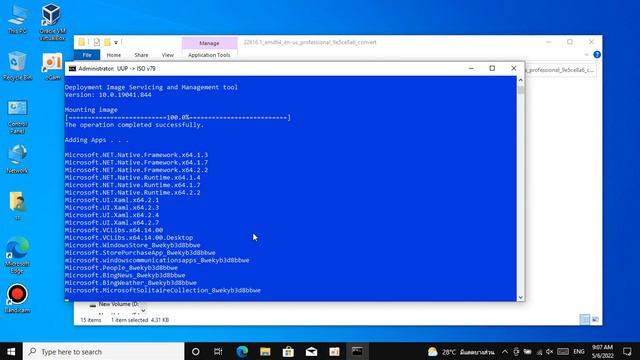
Task: Switch Explorer to large icons view
Action: [x=595, y=319]
